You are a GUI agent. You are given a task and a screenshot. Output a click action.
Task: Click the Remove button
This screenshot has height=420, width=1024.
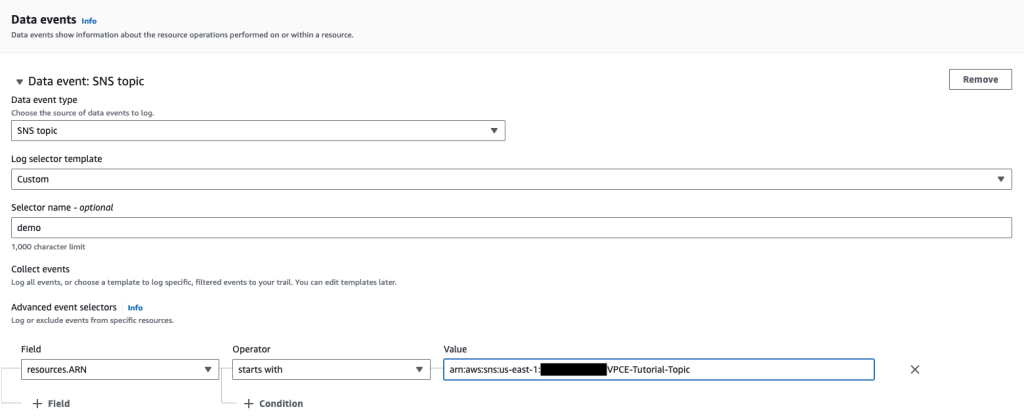(x=980, y=80)
